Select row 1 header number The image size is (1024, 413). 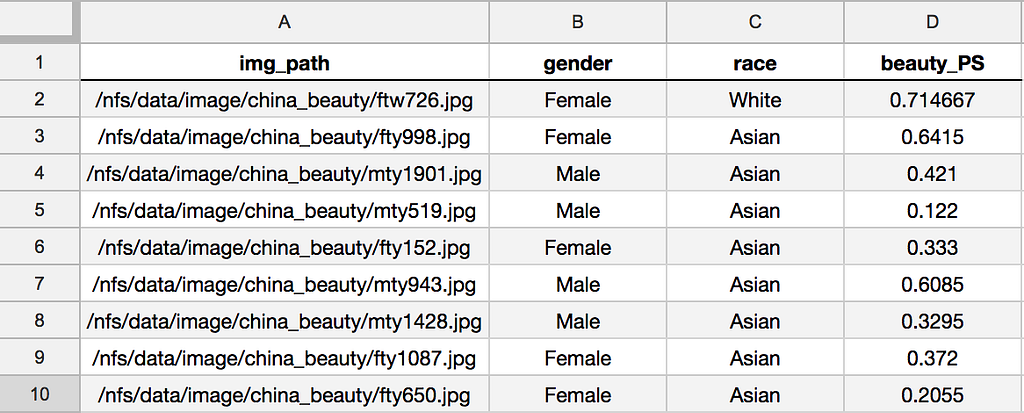tap(39, 64)
